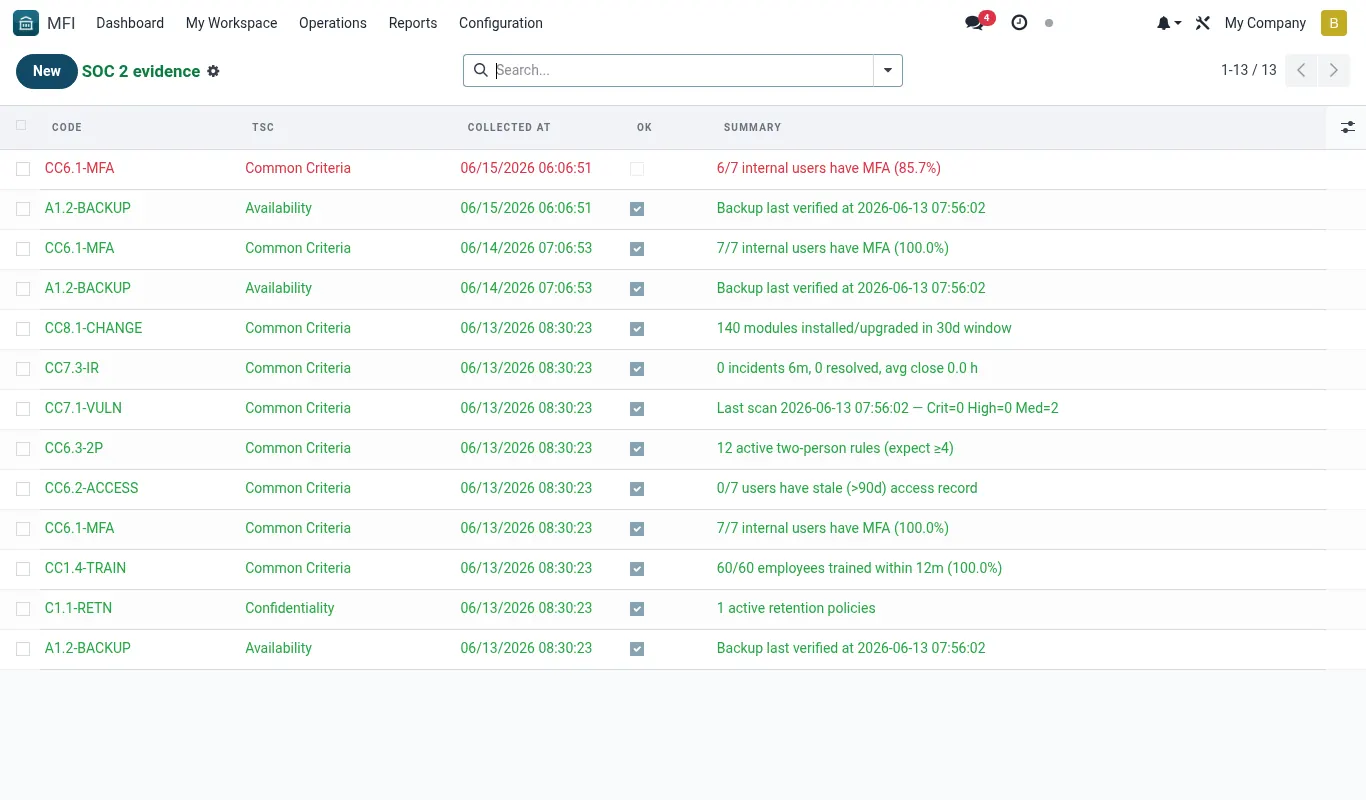Open the Operations menu
Screen dimensions: 1366x800
pos(333,23)
